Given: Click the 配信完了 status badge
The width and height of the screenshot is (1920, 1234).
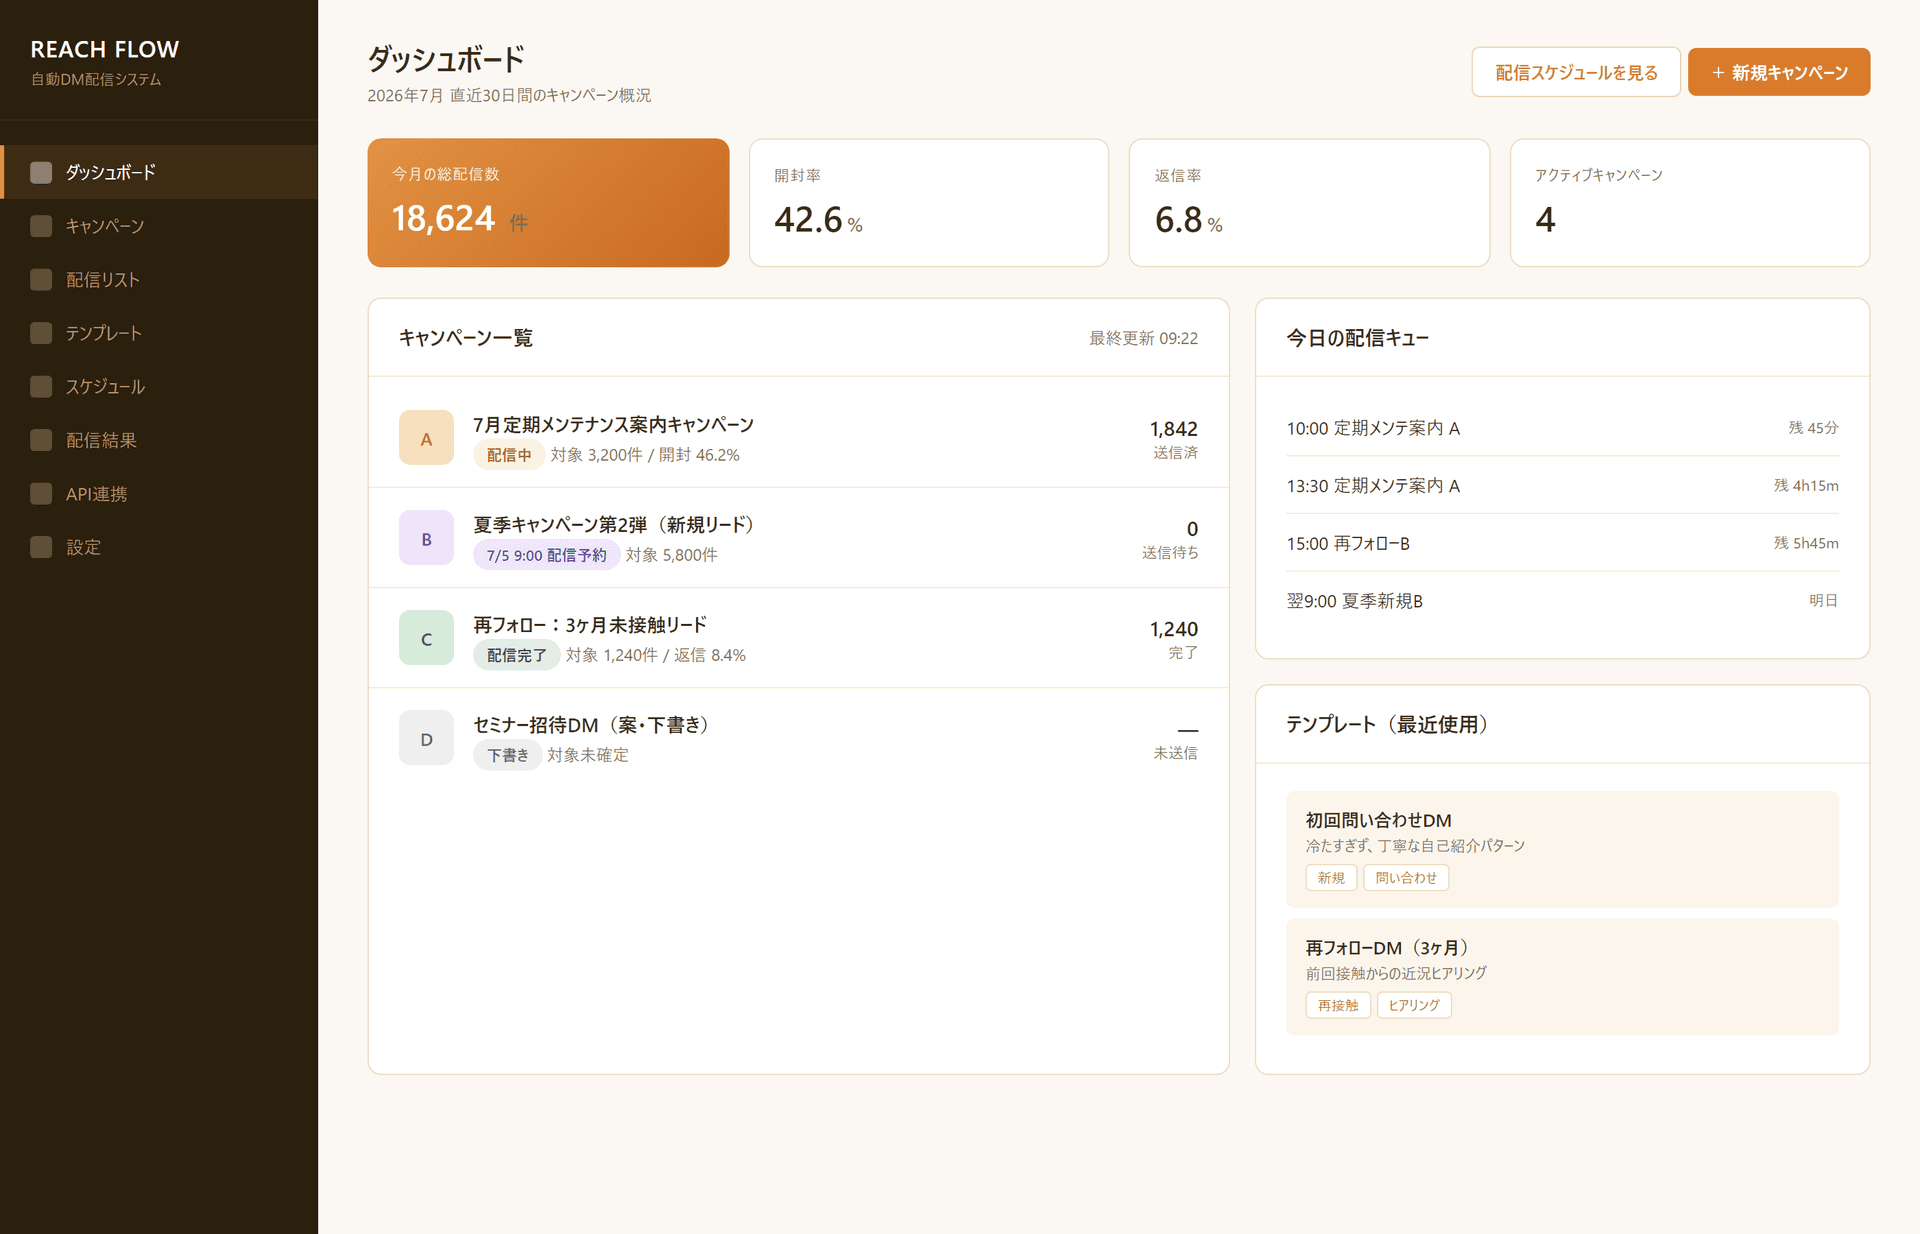Looking at the screenshot, I should tap(517, 655).
